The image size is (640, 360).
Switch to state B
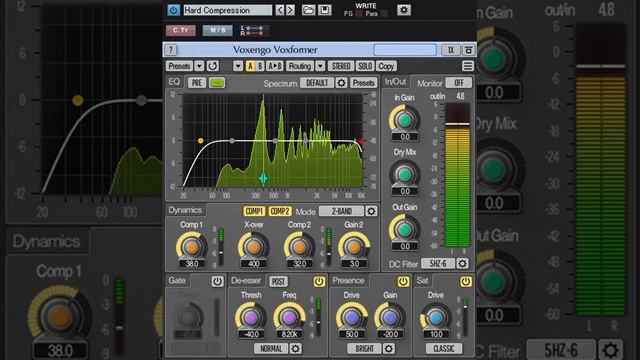pyautogui.click(x=260, y=66)
